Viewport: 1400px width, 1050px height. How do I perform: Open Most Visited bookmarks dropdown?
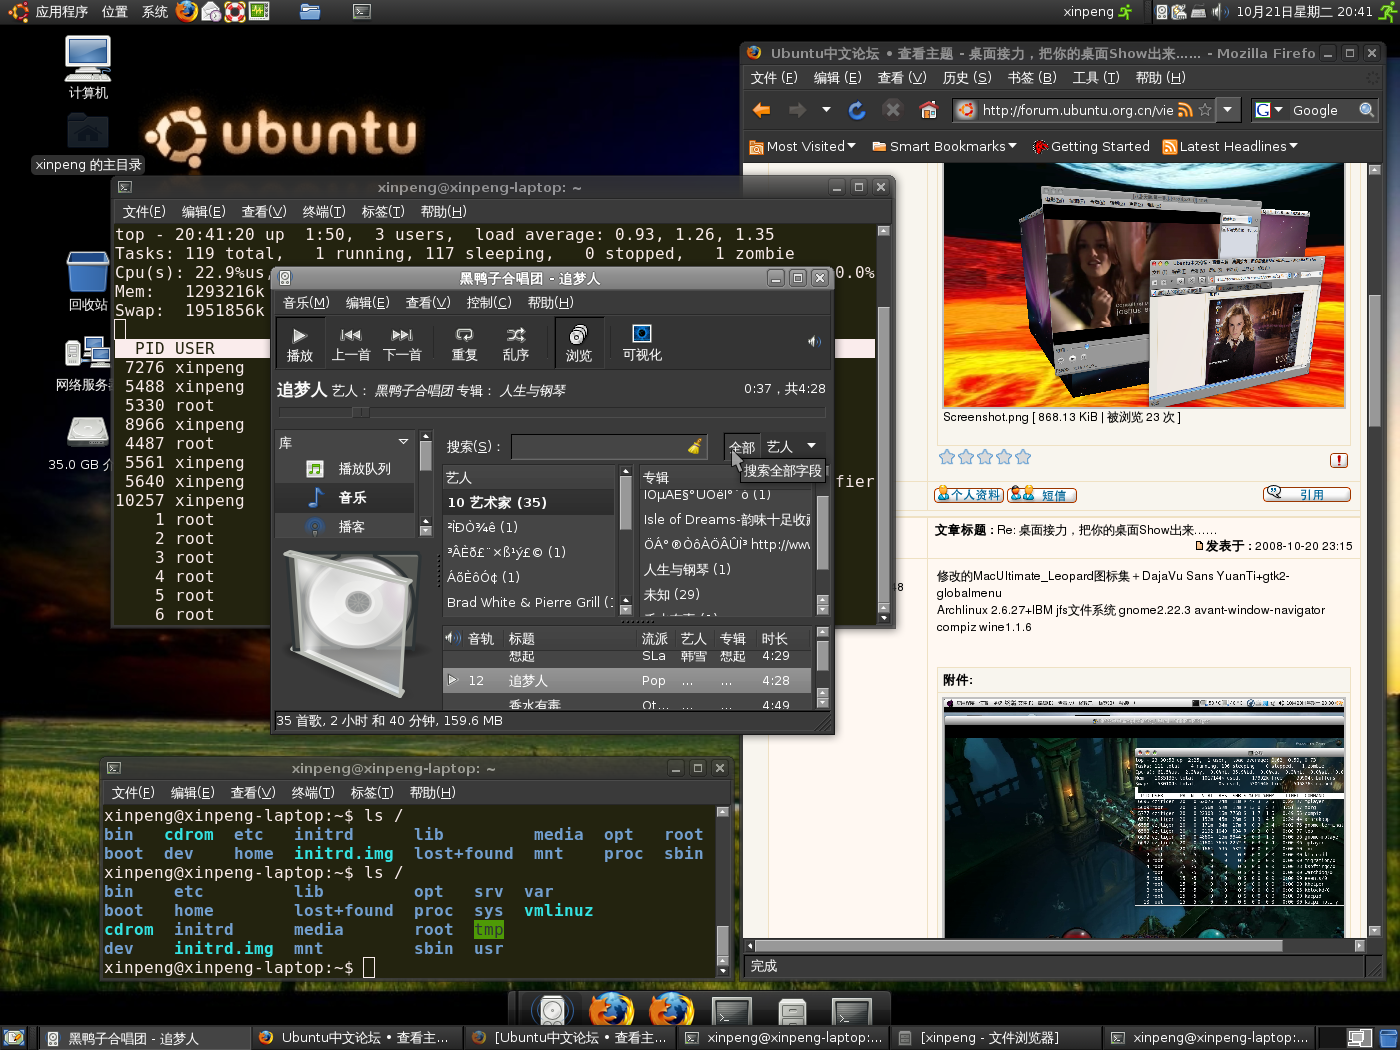pos(803,147)
